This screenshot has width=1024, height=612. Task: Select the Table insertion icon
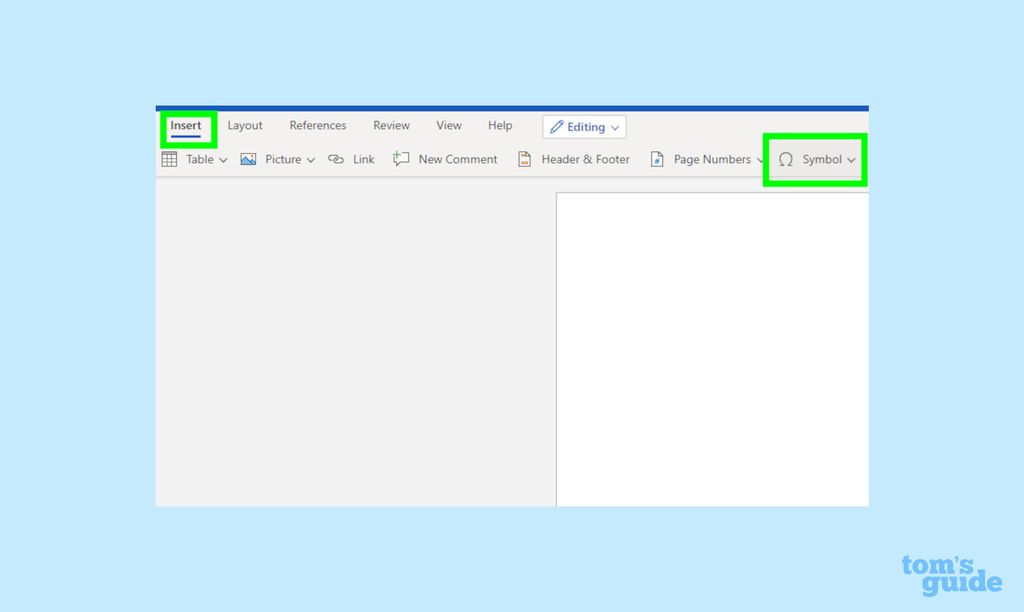[x=168, y=159]
